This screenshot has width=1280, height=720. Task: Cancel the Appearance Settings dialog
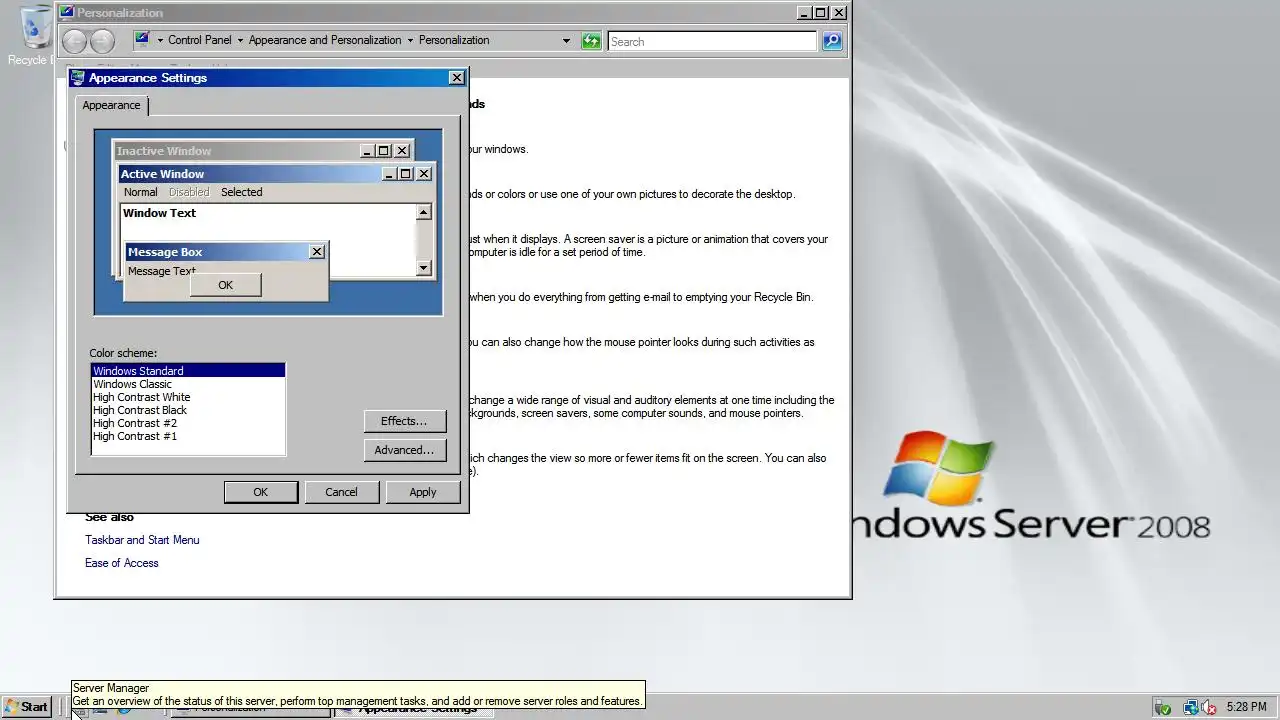tap(341, 492)
